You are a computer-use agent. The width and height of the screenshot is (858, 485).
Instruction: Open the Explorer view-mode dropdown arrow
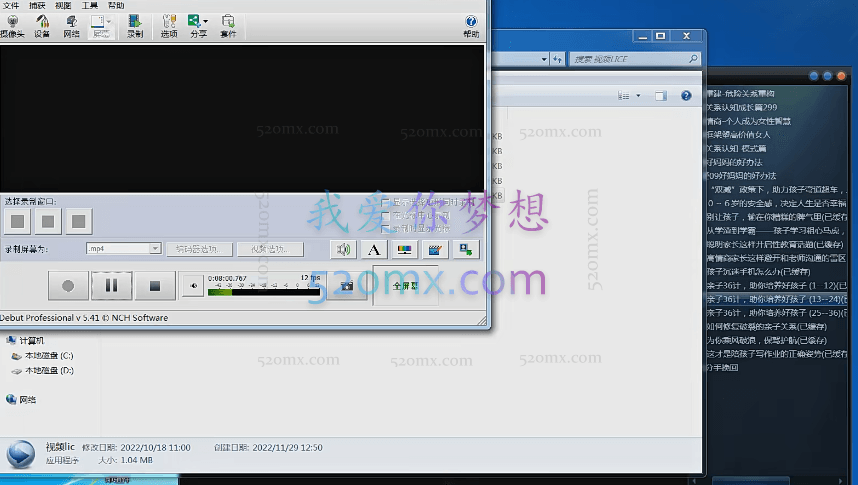638,96
